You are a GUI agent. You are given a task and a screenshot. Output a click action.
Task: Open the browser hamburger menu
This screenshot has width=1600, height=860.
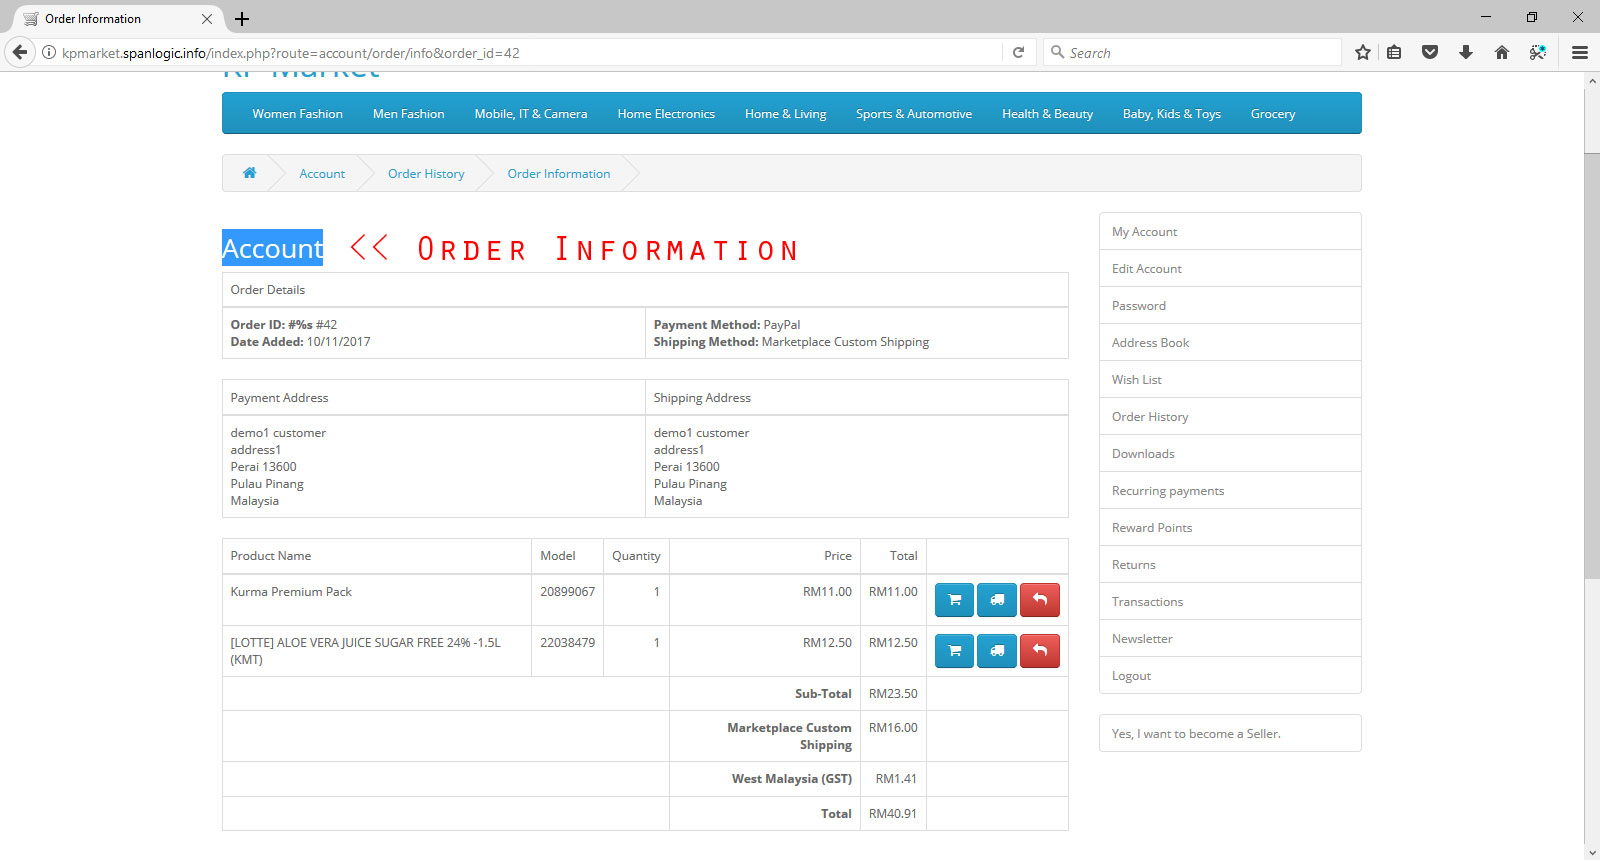pos(1580,53)
